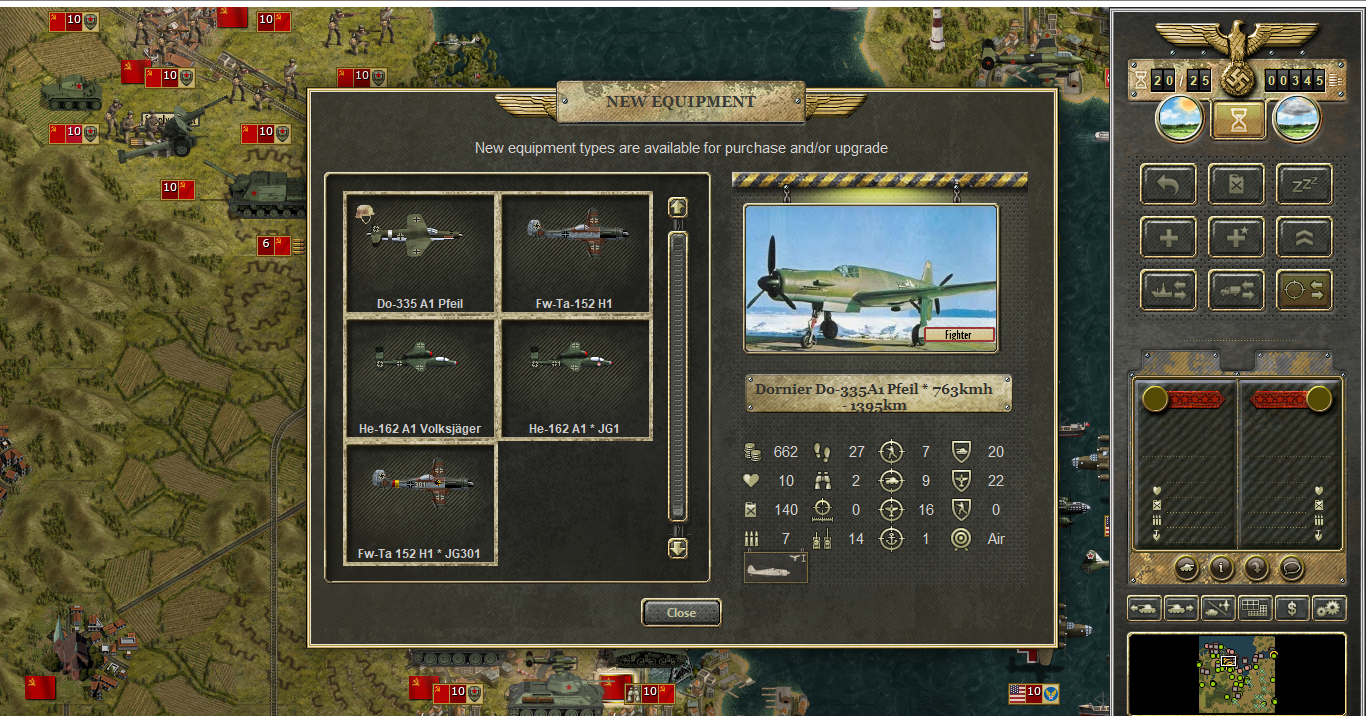Click the close defense infantry shield icon
The height and width of the screenshot is (716, 1366).
pos(962,509)
